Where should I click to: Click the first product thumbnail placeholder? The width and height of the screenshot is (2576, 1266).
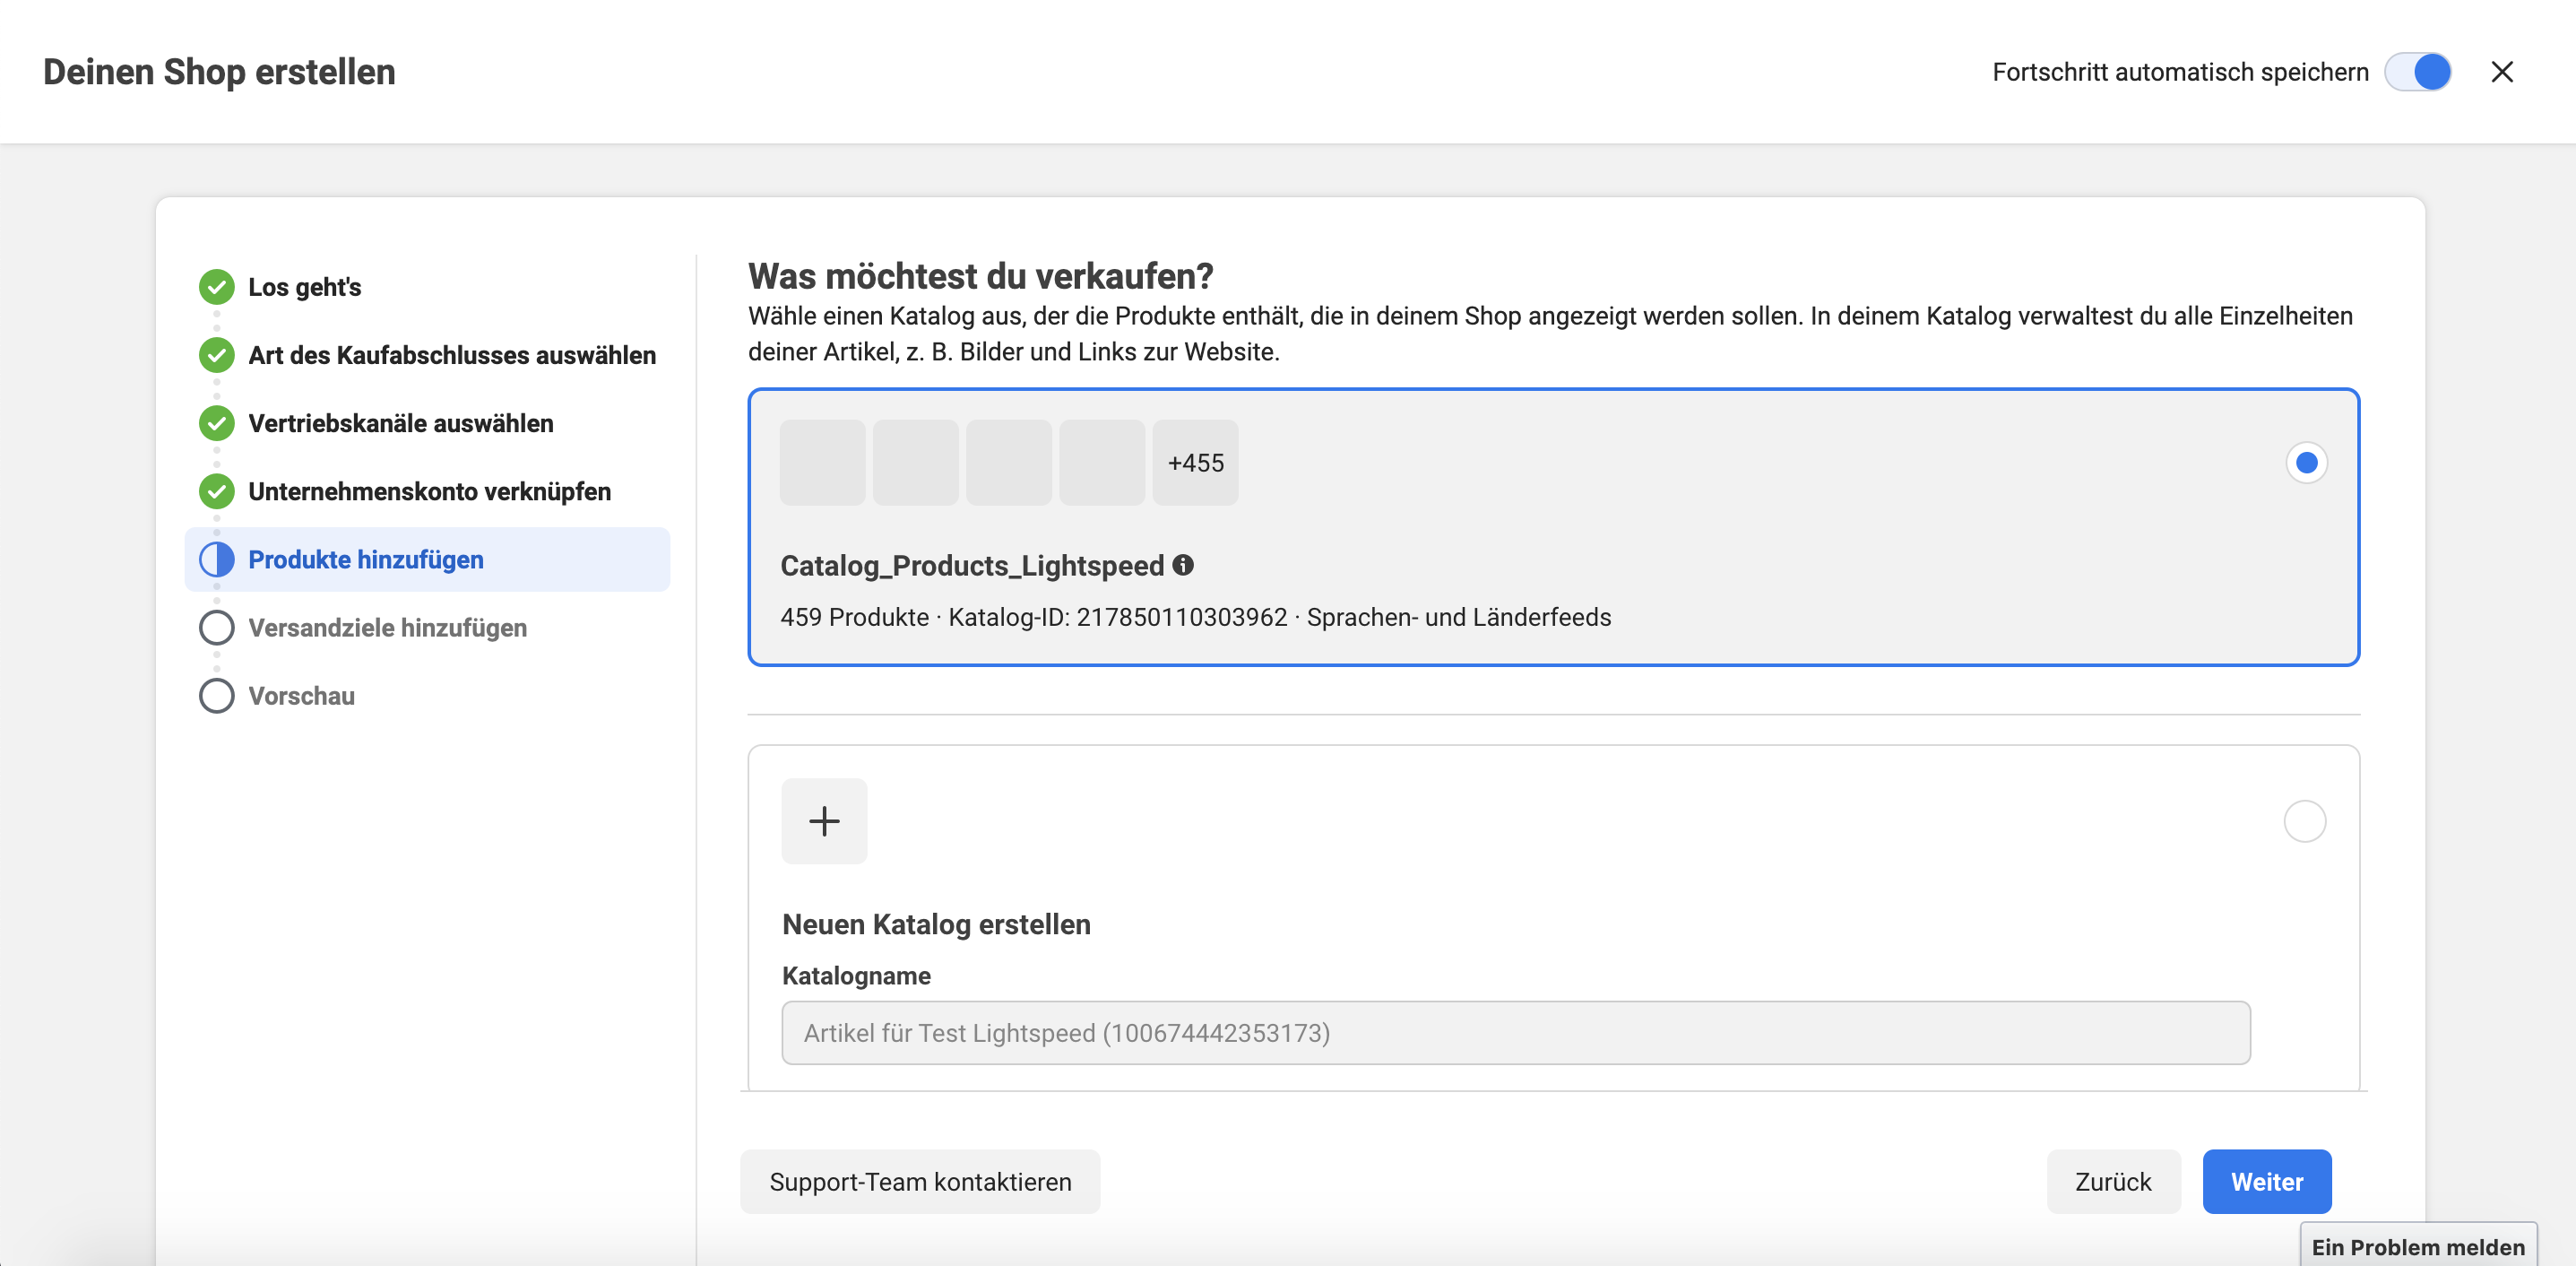point(822,462)
